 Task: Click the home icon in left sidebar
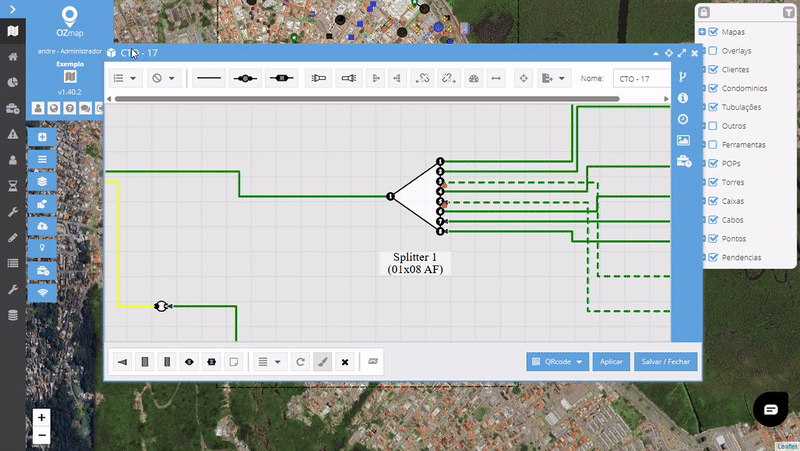12,57
